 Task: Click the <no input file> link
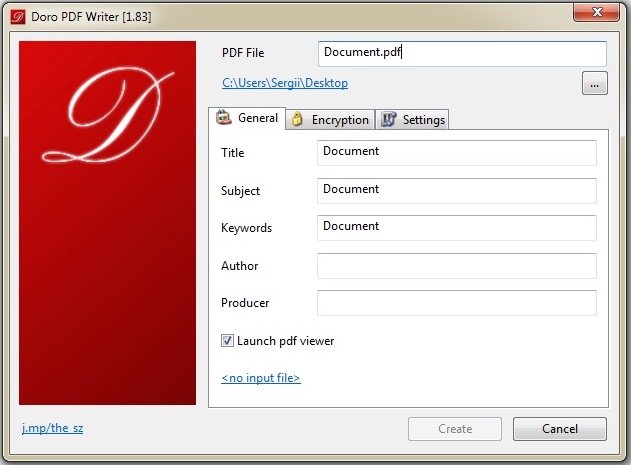pos(261,378)
